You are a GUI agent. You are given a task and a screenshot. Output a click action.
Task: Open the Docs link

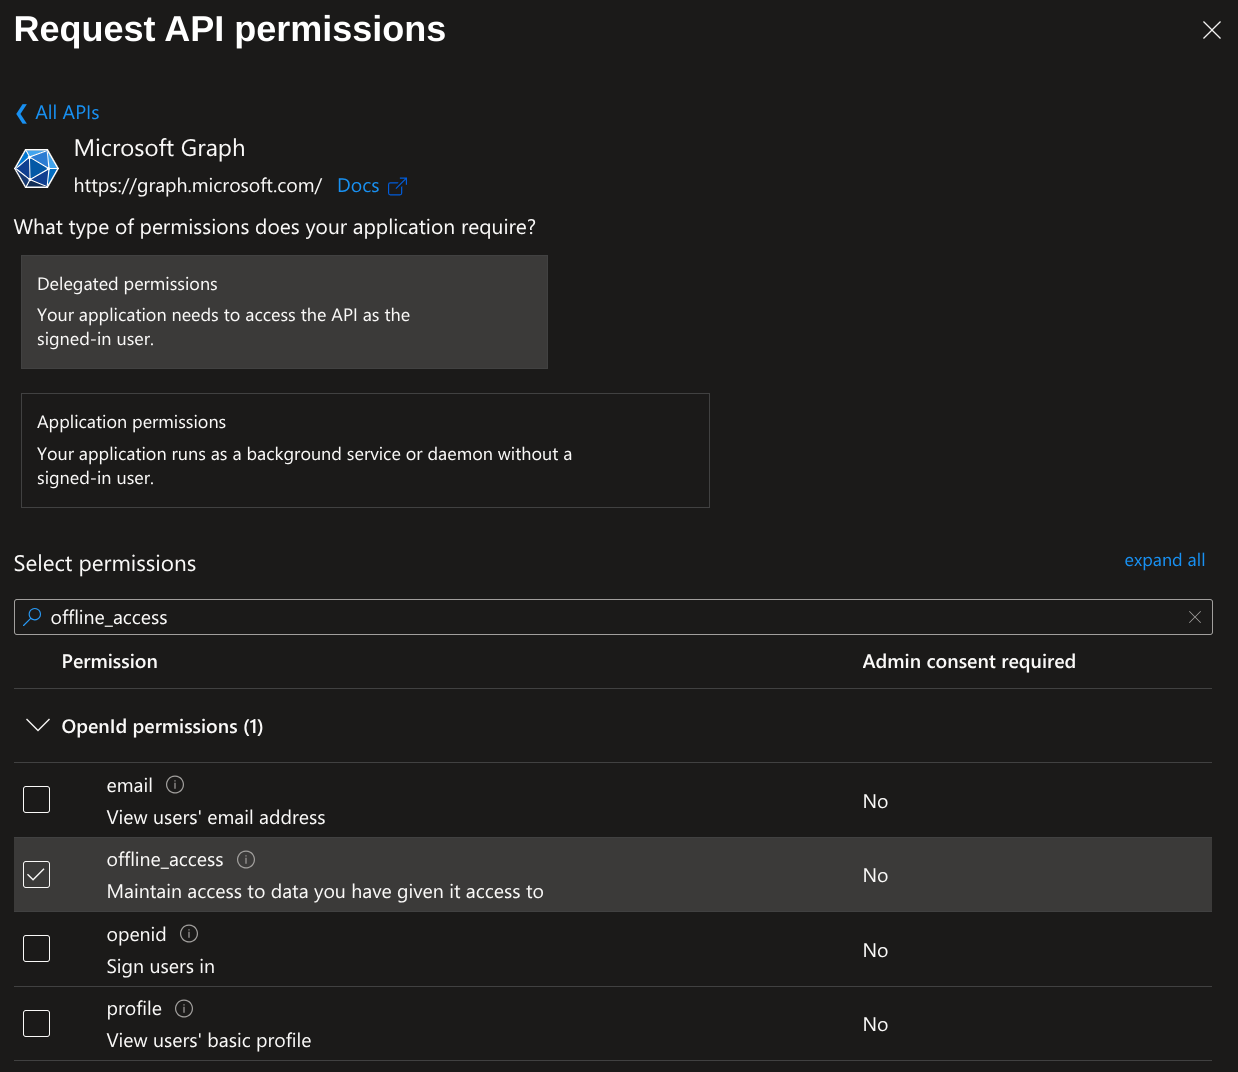[358, 186]
